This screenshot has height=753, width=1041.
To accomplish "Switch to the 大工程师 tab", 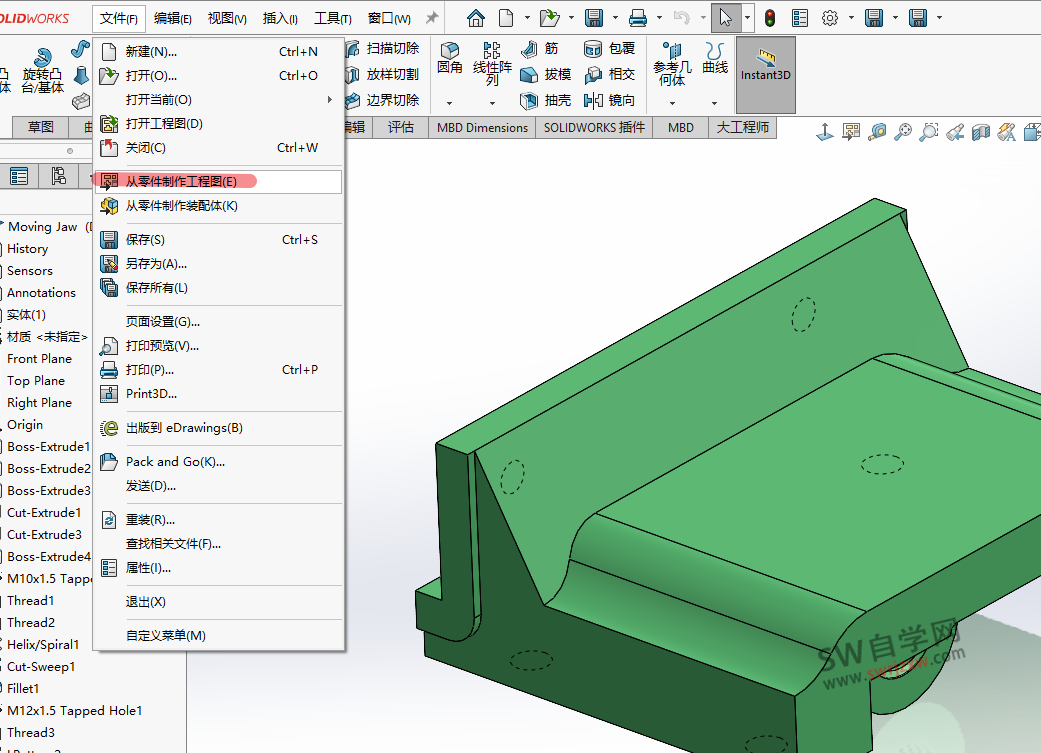I will (742, 127).
